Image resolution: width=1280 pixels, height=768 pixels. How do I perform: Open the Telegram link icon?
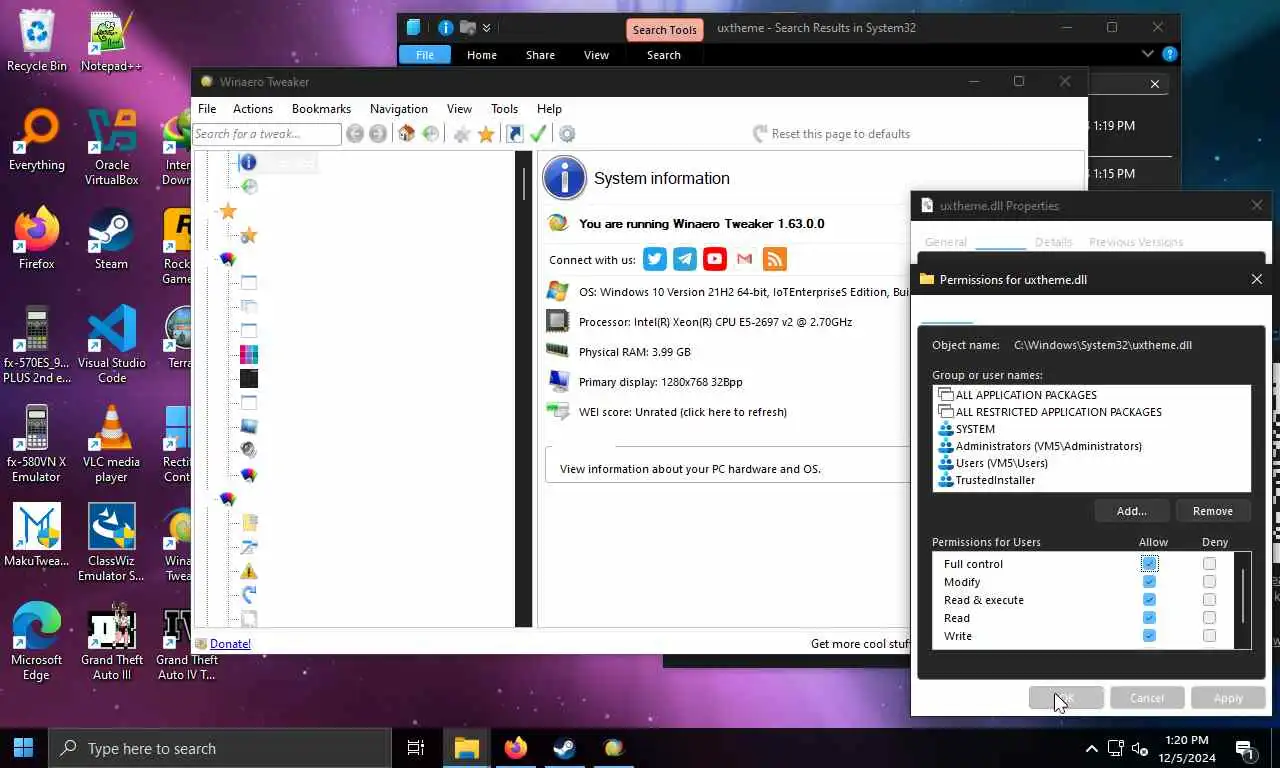(x=685, y=259)
